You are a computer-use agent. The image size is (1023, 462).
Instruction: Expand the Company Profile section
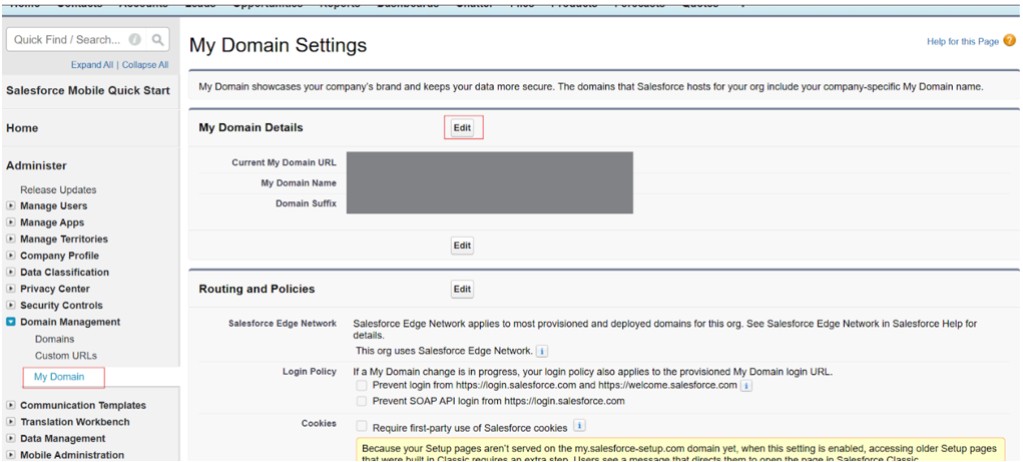coord(11,256)
